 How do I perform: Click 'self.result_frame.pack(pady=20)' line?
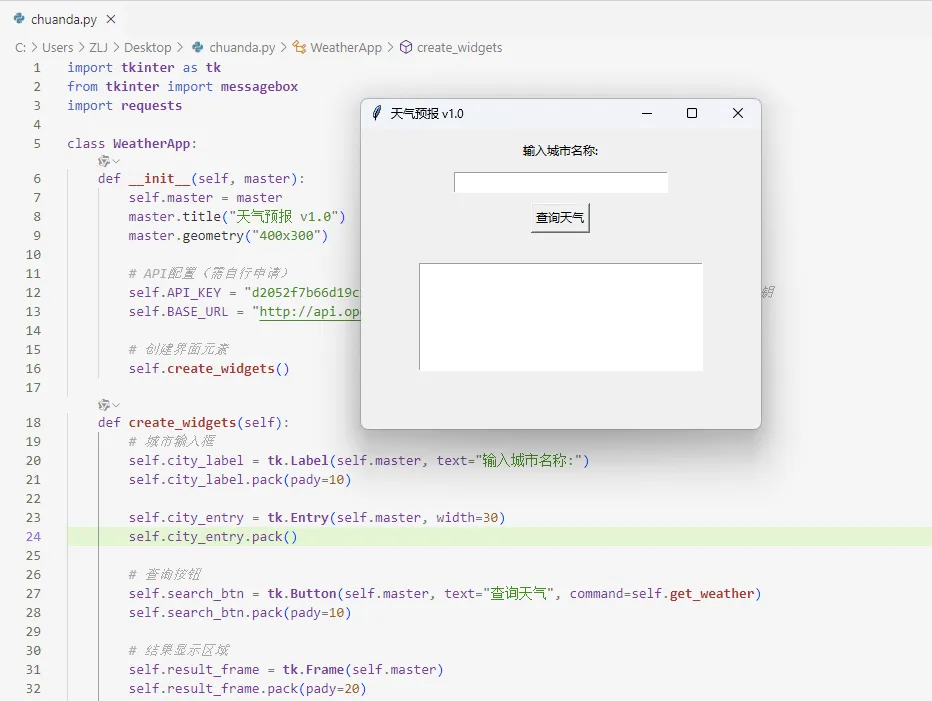point(247,689)
